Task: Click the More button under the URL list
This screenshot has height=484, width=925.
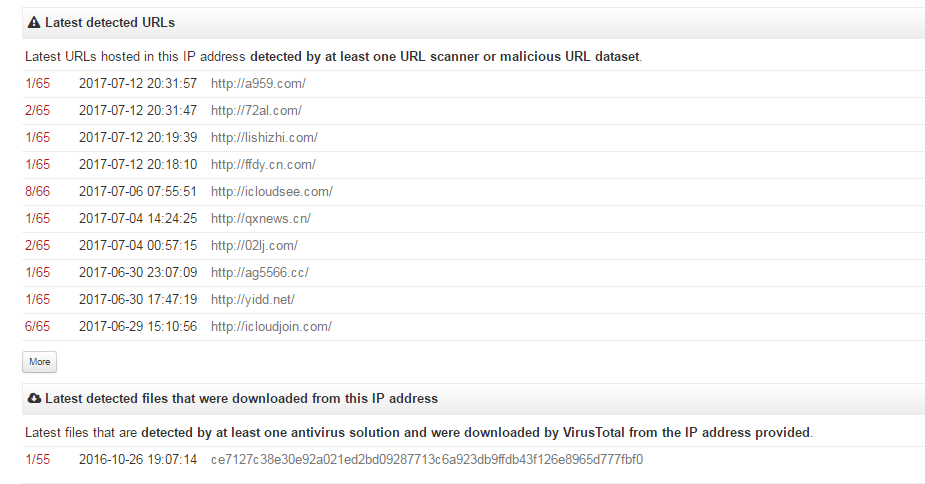Action: 40,362
